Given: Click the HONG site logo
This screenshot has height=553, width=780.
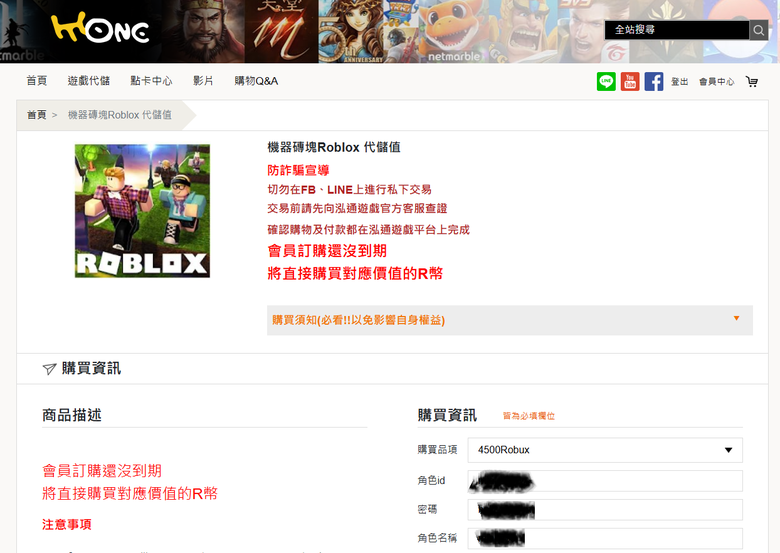Looking at the screenshot, I should pyautogui.click(x=100, y=28).
